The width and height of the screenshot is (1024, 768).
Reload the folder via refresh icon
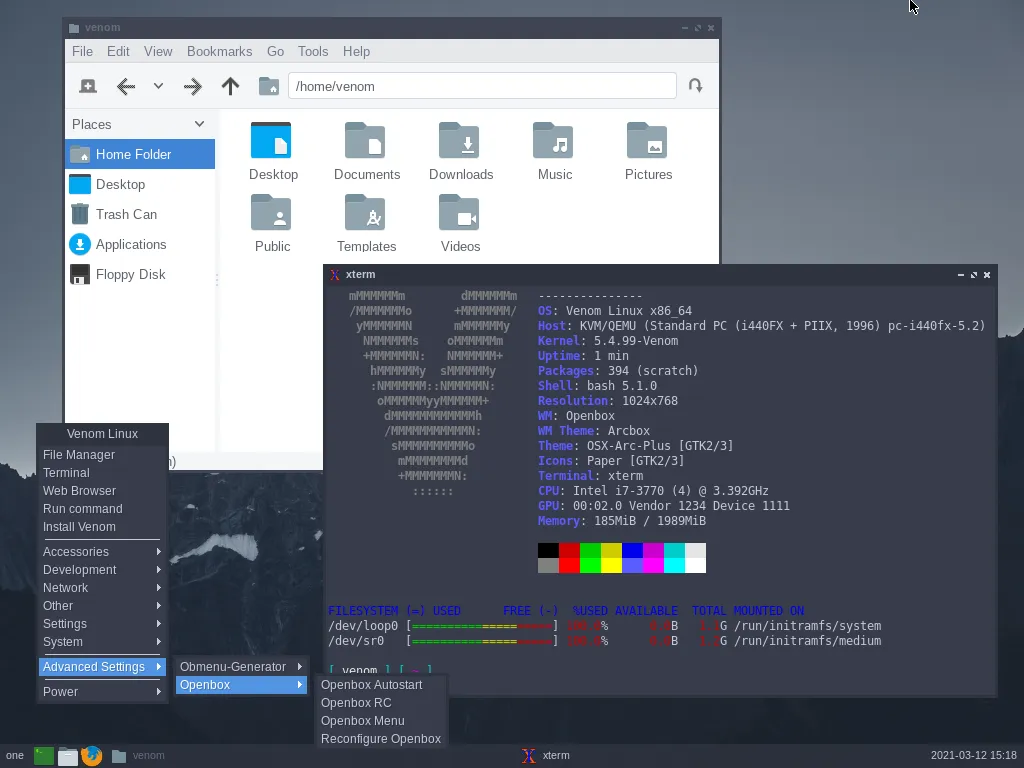tap(696, 86)
